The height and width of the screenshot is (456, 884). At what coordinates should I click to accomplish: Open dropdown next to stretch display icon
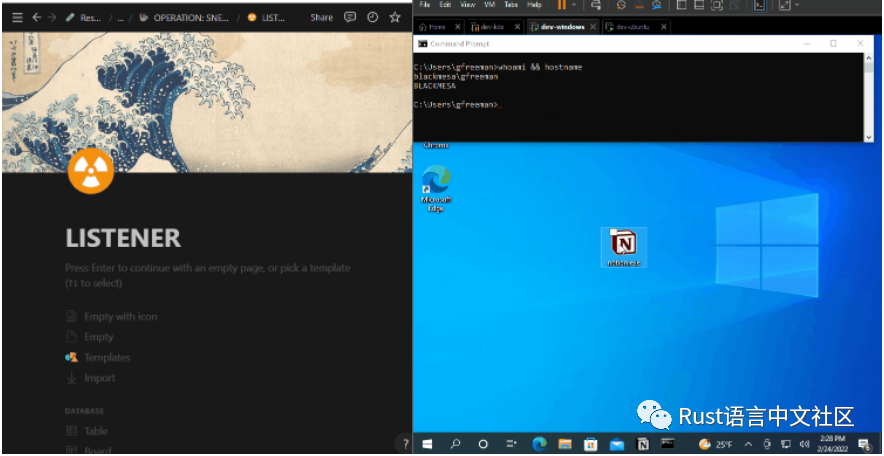797,5
